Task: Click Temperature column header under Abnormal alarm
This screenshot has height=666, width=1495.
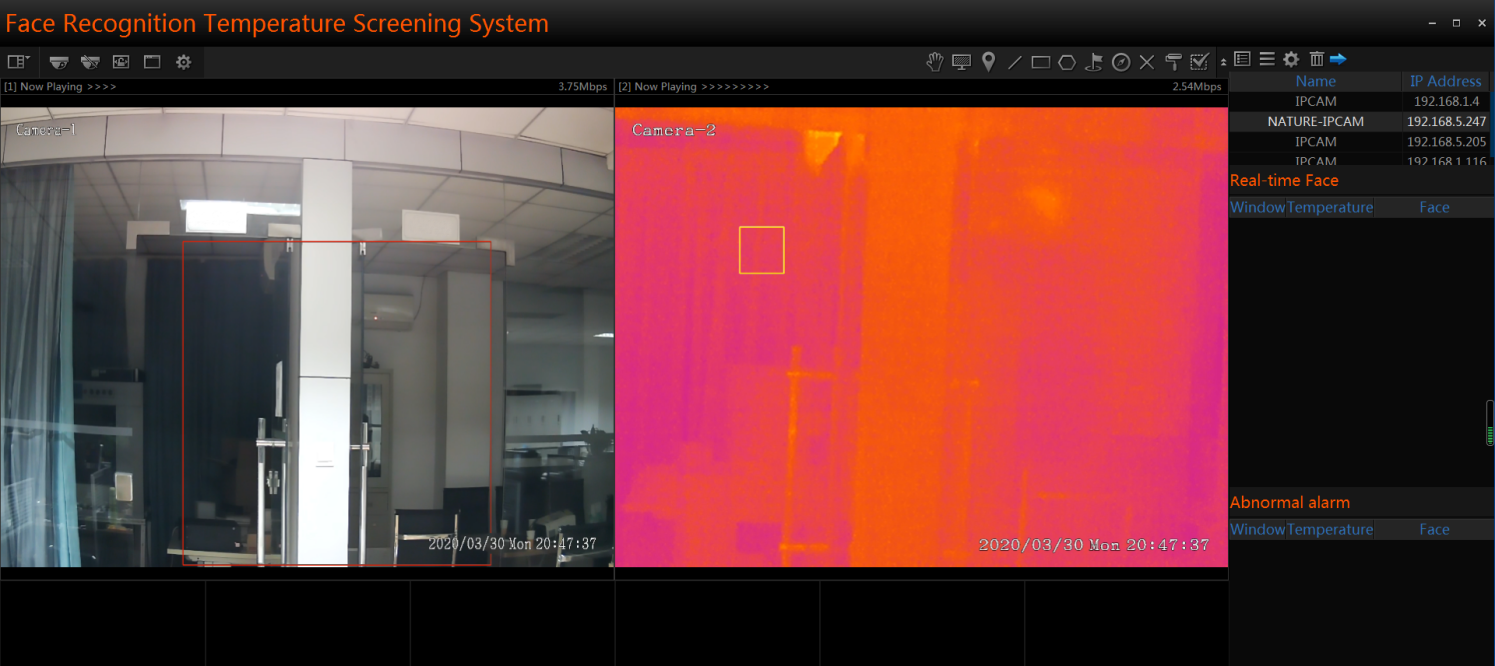Action: click(x=1330, y=529)
